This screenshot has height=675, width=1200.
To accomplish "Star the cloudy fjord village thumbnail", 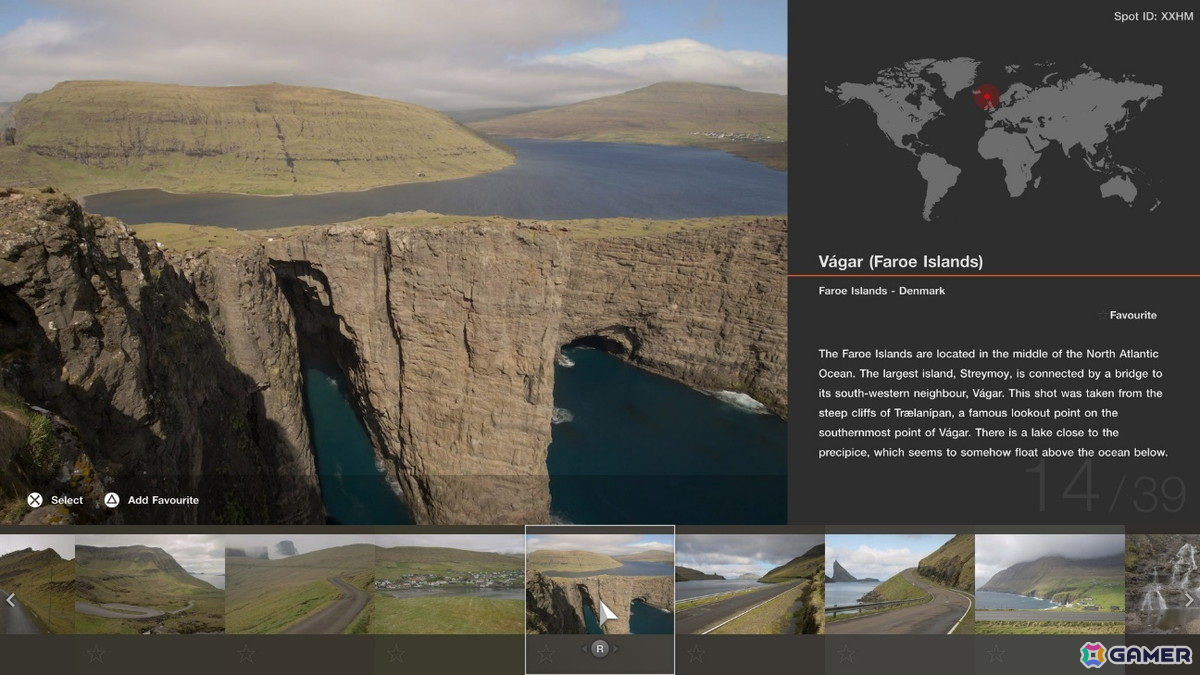I will click(x=996, y=654).
